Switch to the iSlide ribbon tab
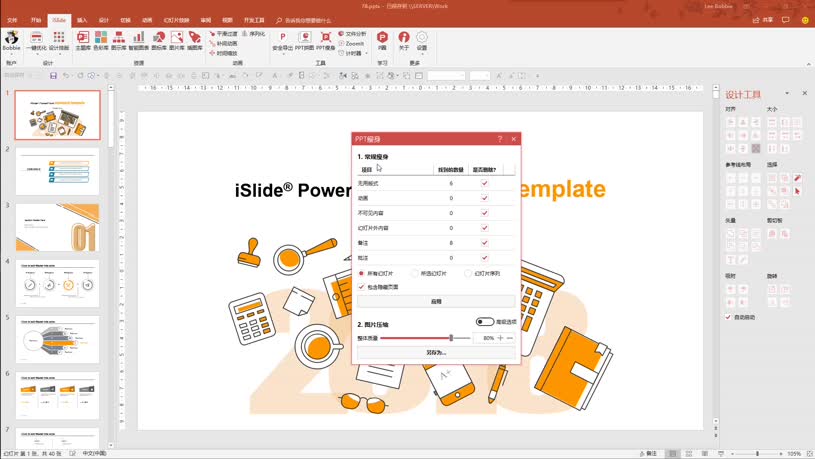815x459 pixels. pyautogui.click(x=59, y=20)
